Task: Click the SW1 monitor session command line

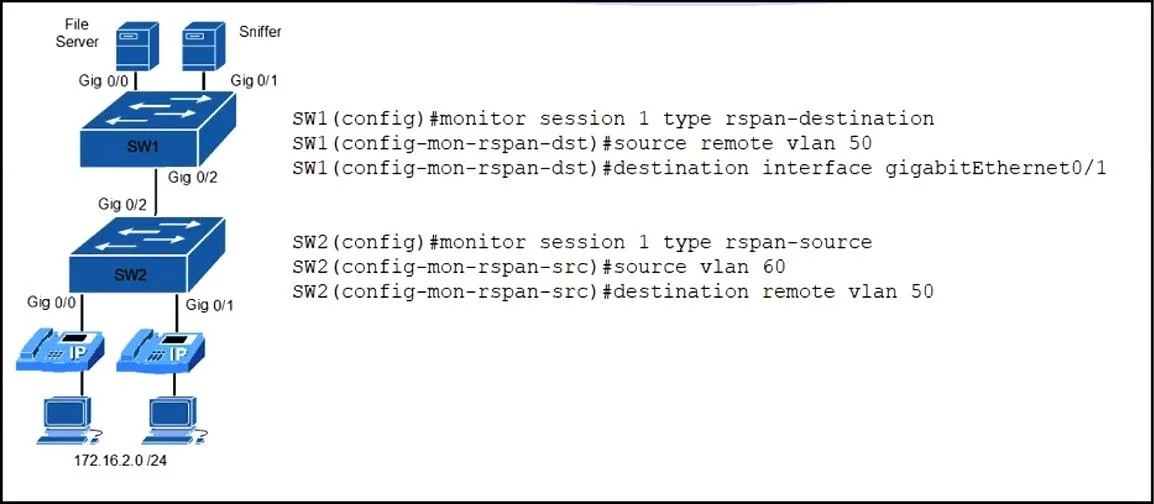Action: 613,119
